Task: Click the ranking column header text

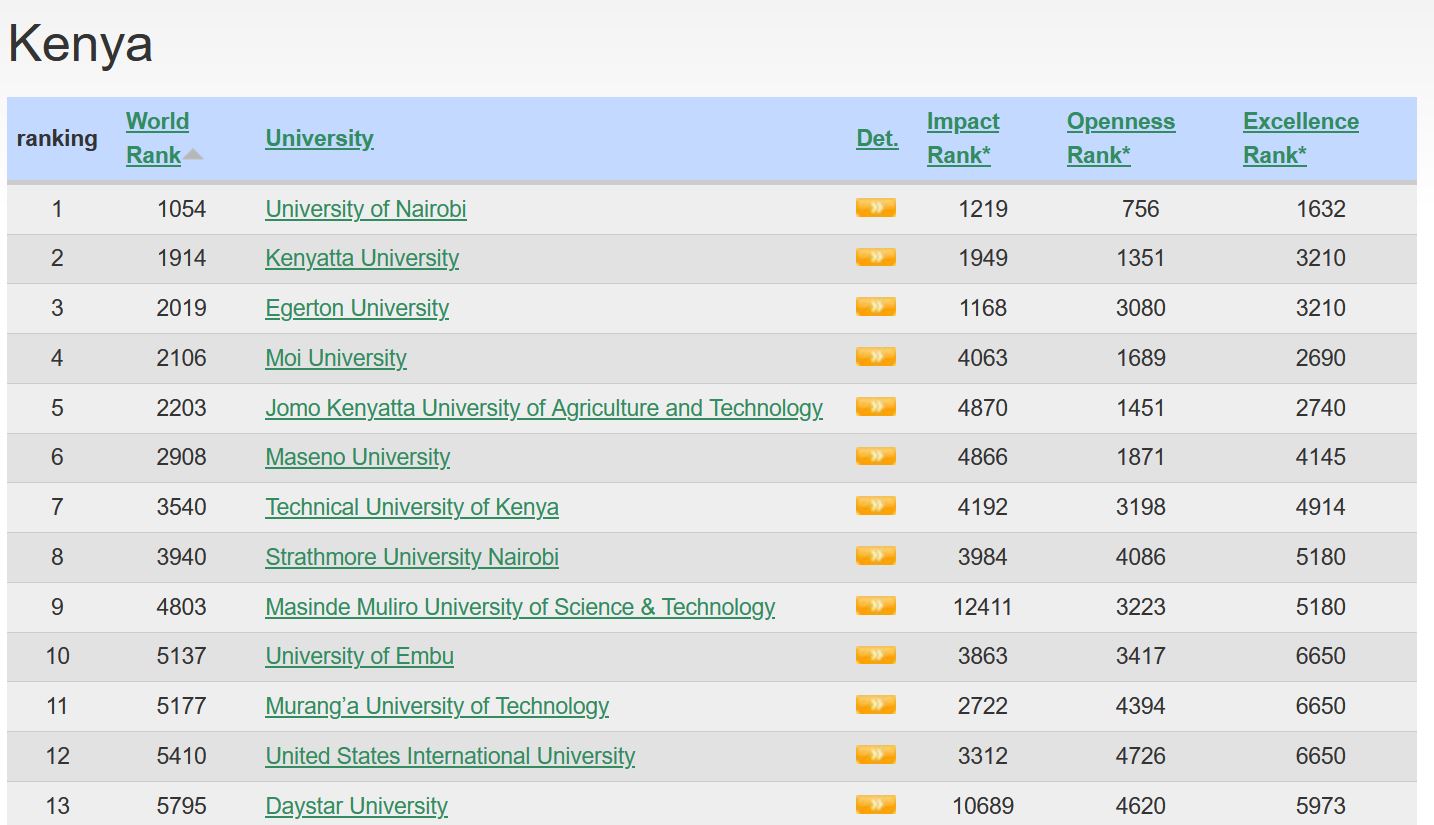Action: pyautogui.click(x=57, y=138)
